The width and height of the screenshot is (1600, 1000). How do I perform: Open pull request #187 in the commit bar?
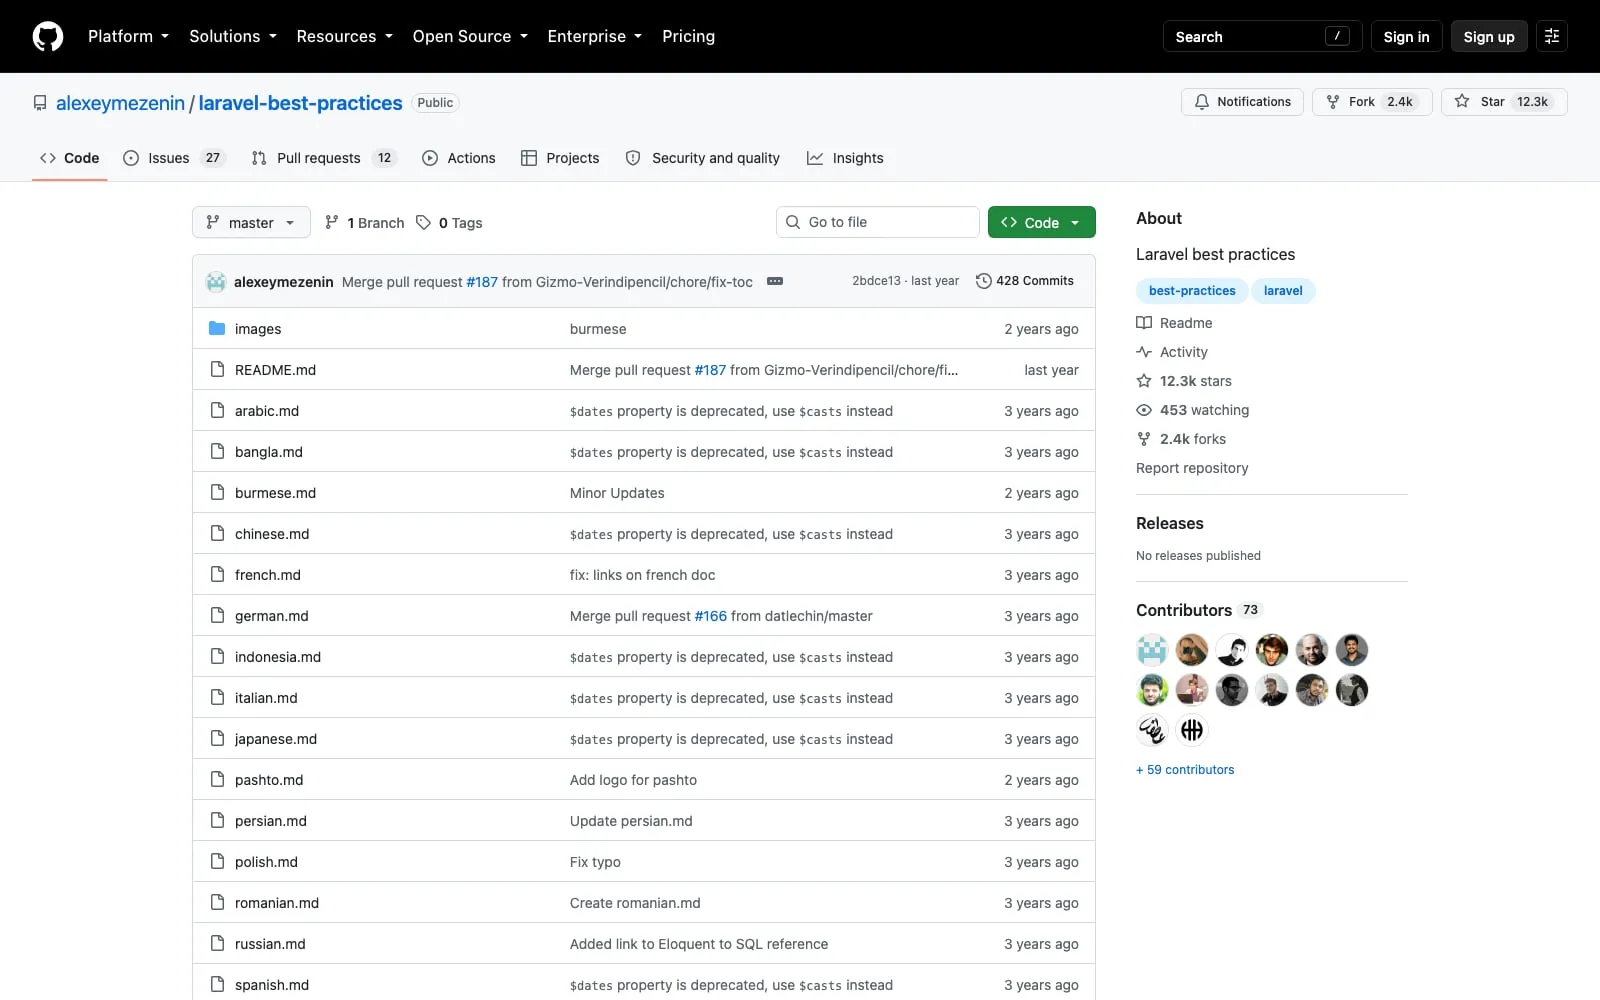pos(482,282)
